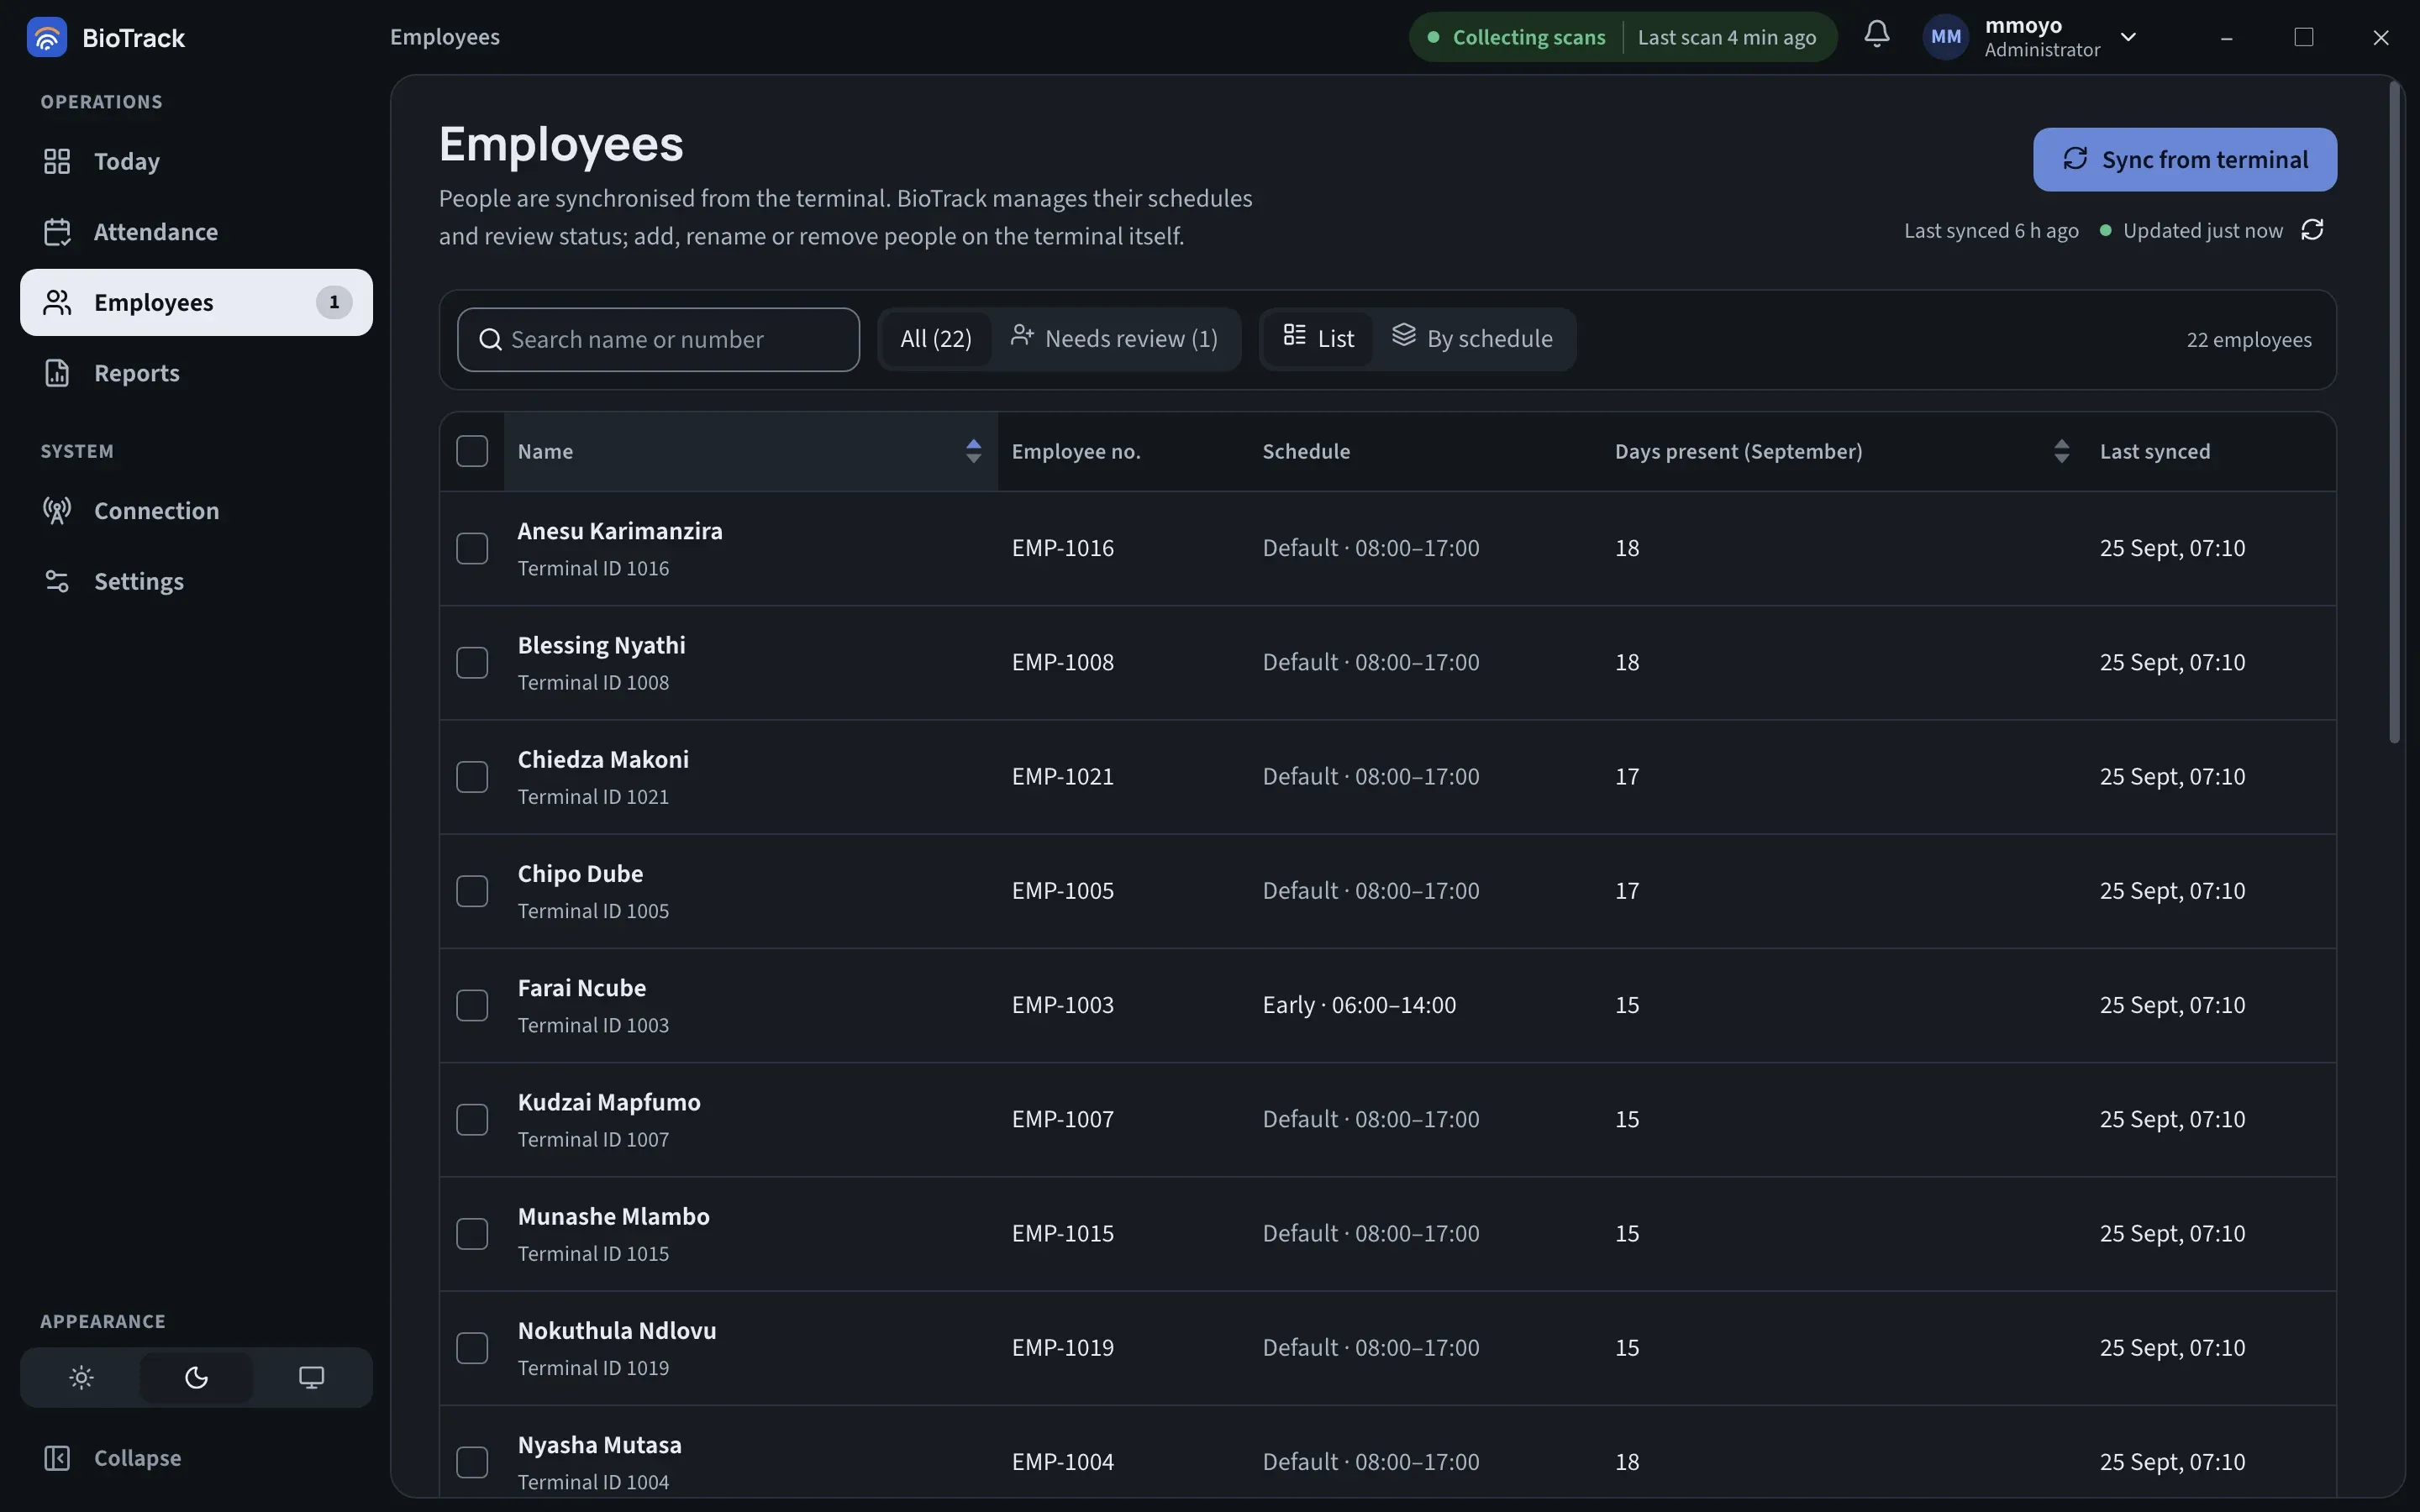Open Reports section
Image resolution: width=2420 pixels, height=1512 pixels.
pyautogui.click(x=196, y=372)
